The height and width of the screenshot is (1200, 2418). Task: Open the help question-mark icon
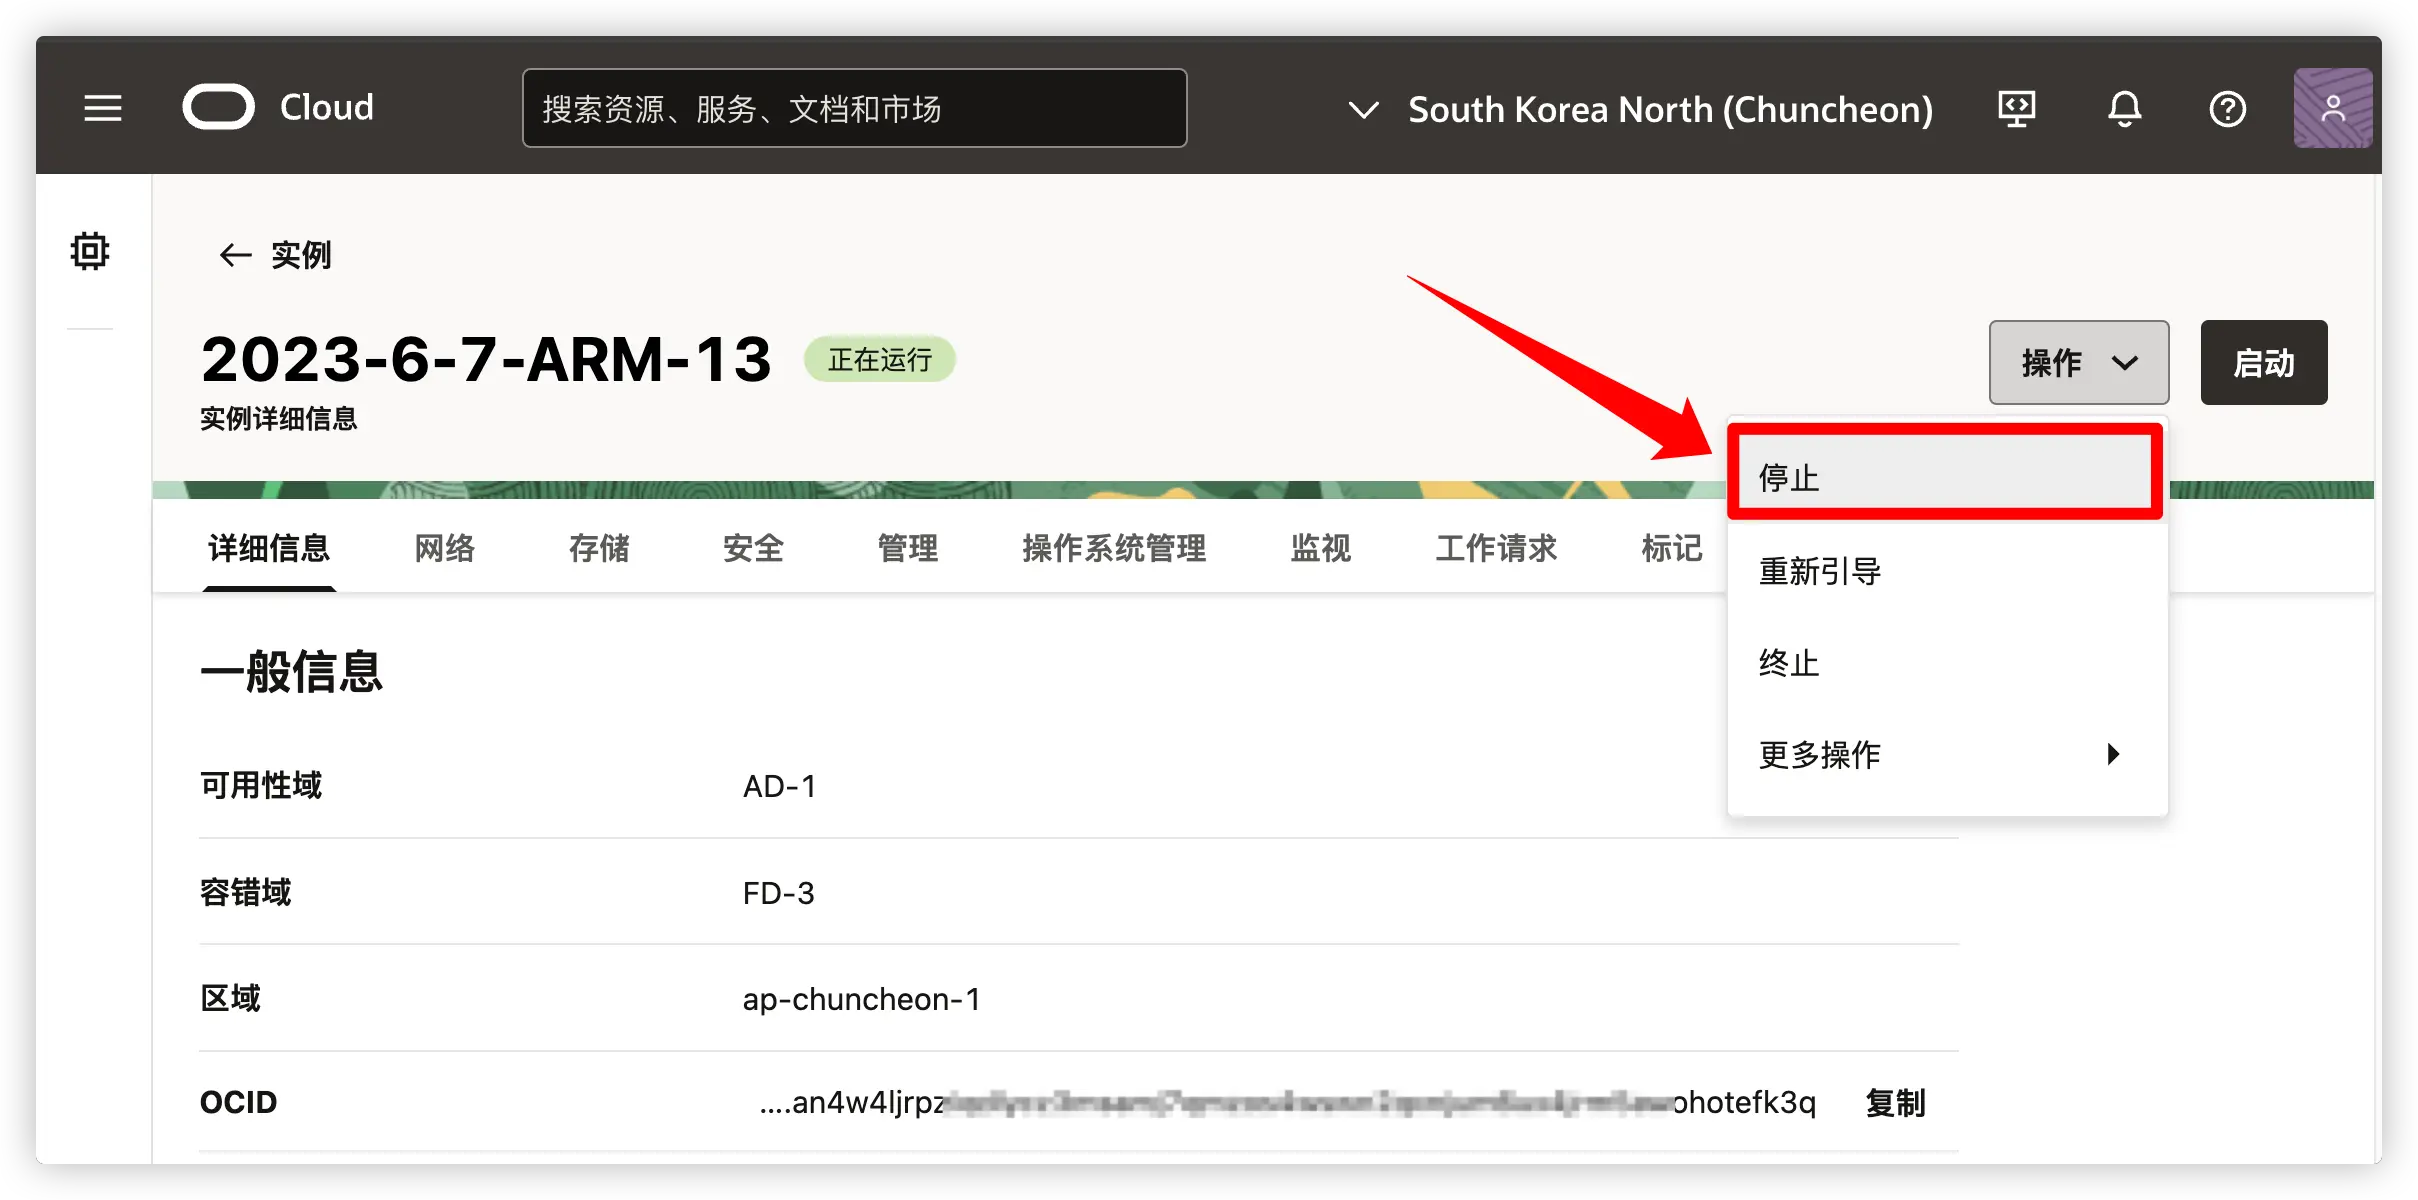coord(2228,108)
